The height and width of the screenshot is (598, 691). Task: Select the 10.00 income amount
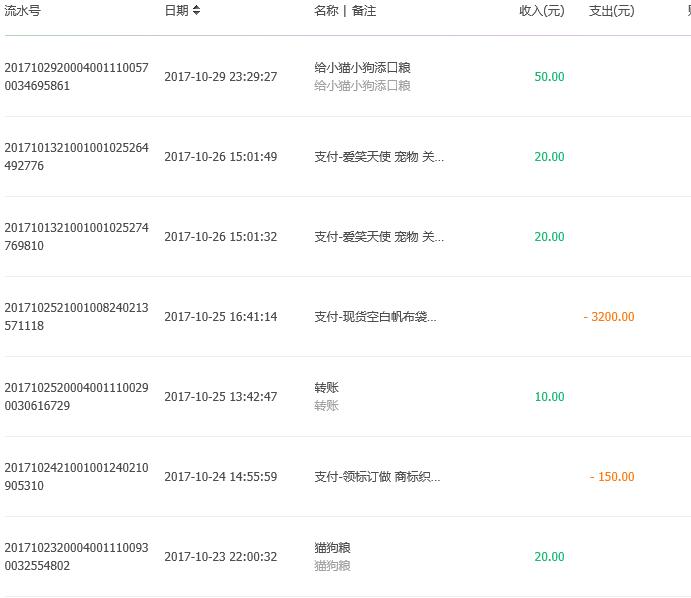[549, 397]
